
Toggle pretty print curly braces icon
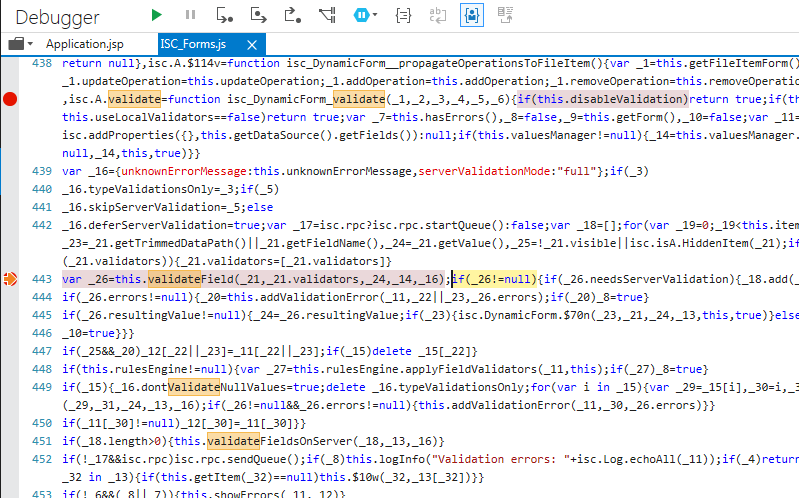(x=403, y=15)
